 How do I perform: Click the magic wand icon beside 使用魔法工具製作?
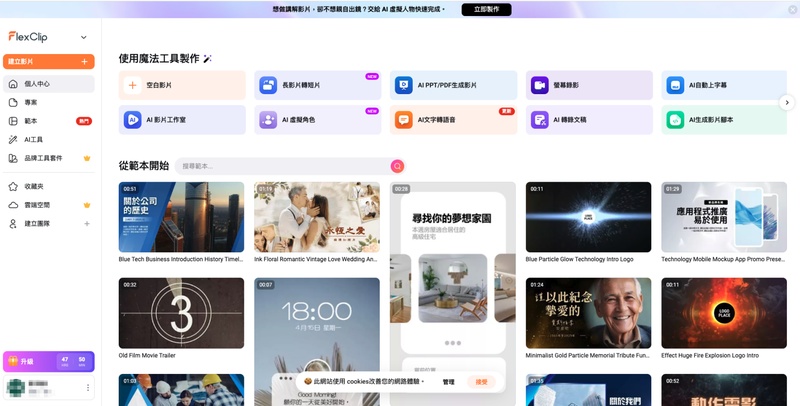(x=207, y=59)
